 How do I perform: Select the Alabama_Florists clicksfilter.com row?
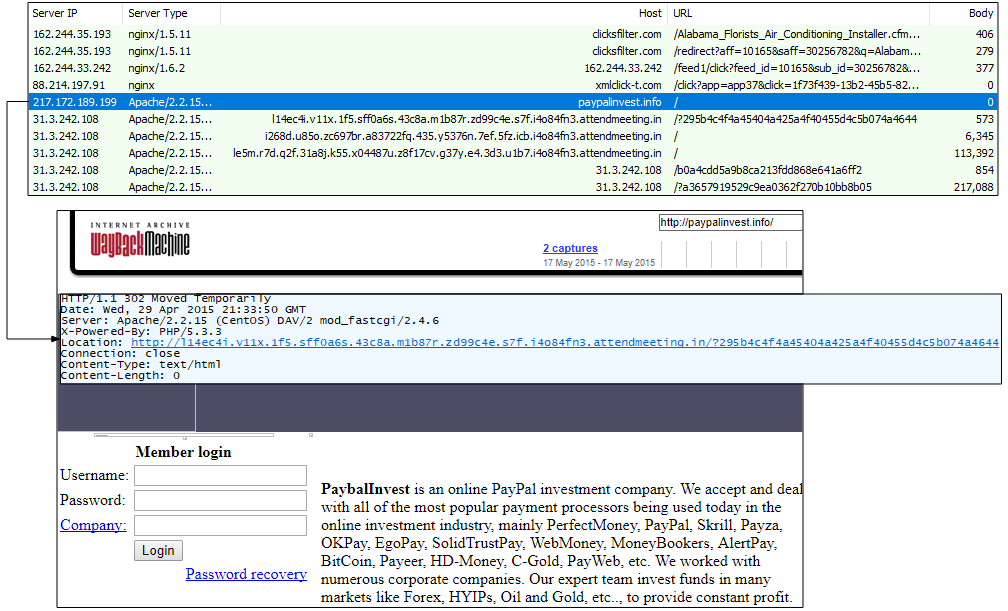point(500,34)
